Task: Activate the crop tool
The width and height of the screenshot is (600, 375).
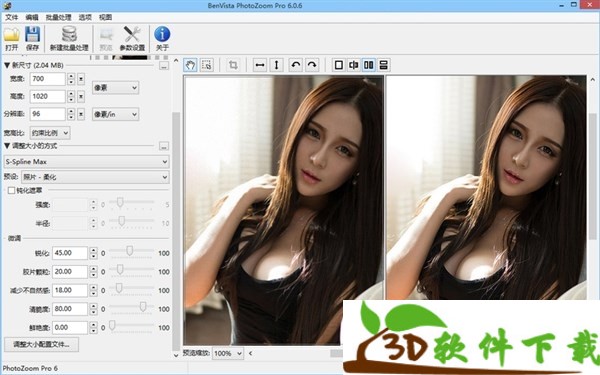Action: [x=233, y=65]
